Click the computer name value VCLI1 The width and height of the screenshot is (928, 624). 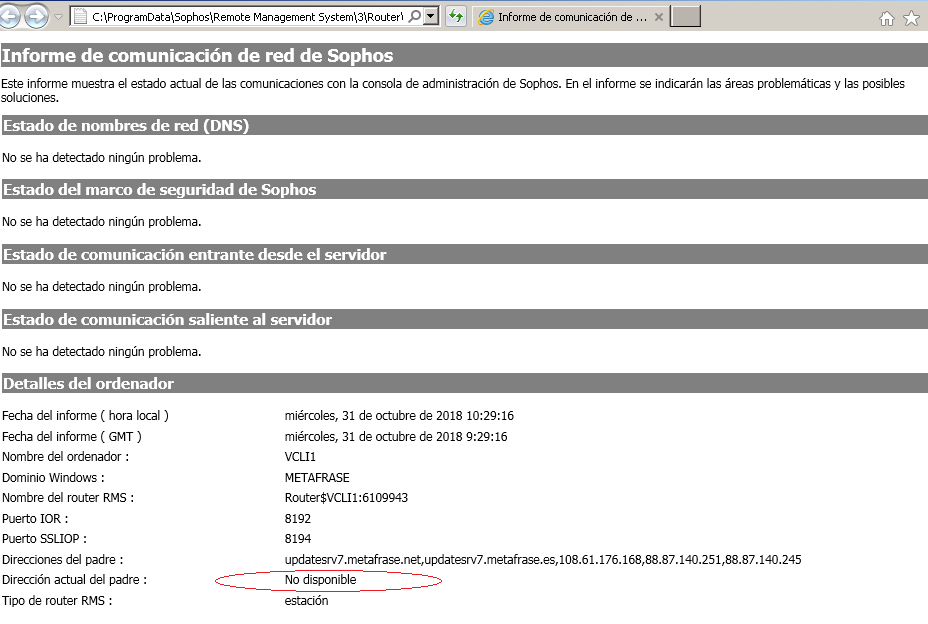[x=300, y=456]
